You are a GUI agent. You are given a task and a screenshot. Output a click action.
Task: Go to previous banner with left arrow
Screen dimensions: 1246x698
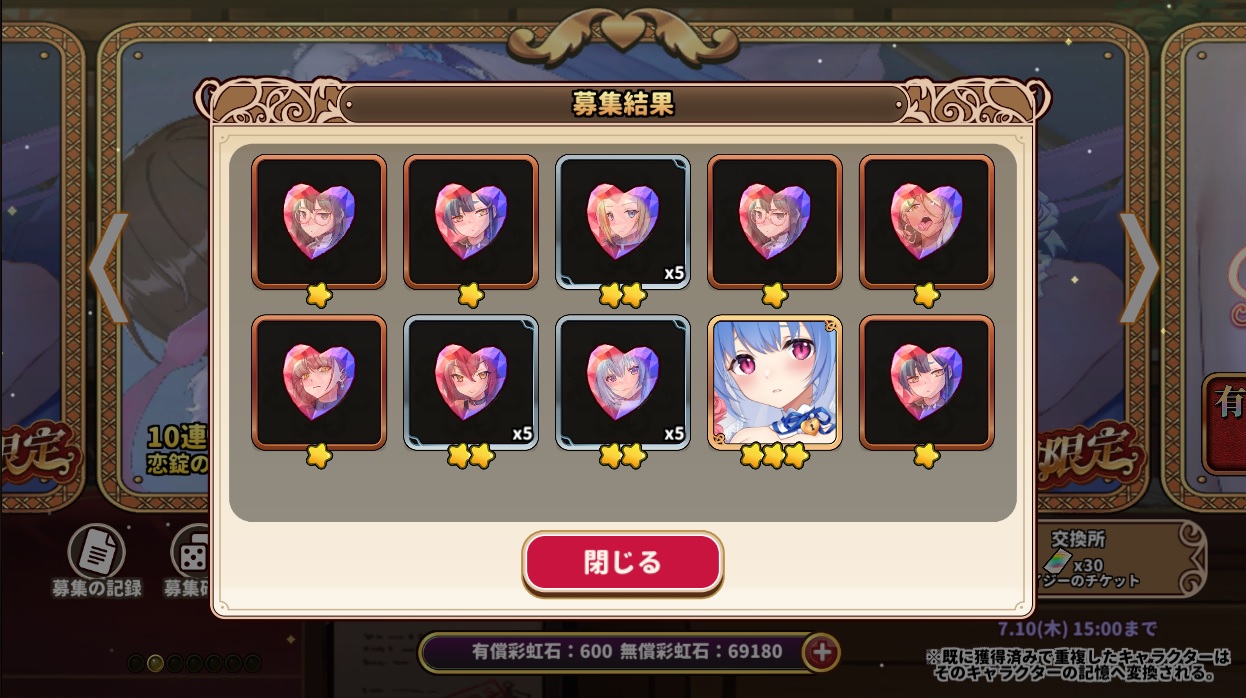click(x=109, y=268)
